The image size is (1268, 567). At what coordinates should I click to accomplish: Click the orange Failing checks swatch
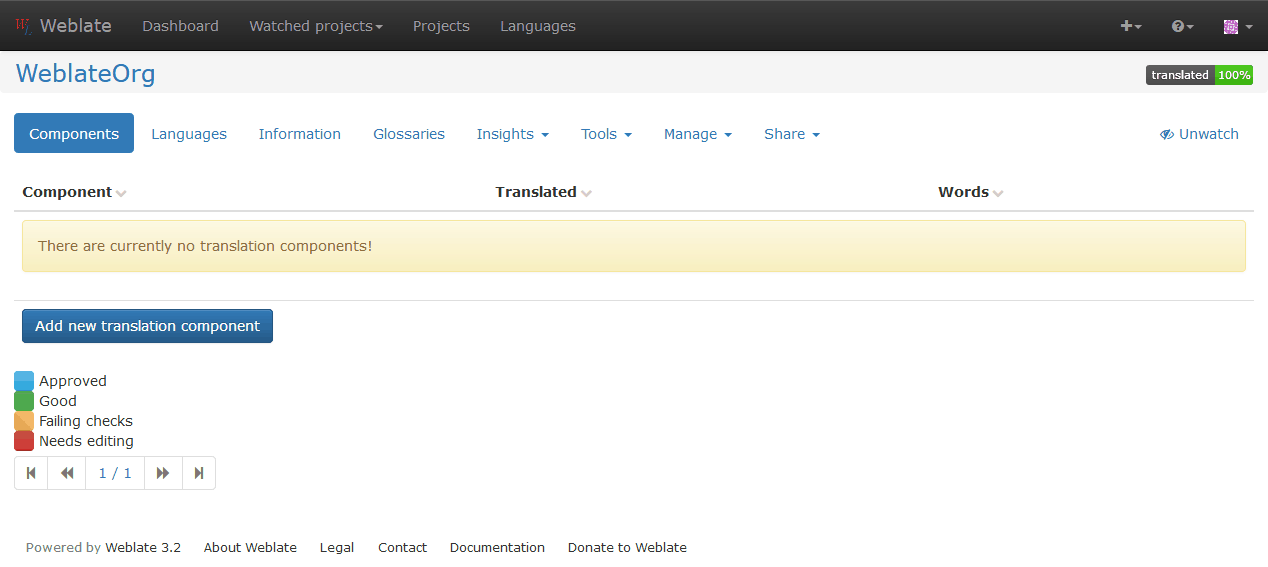(x=24, y=421)
